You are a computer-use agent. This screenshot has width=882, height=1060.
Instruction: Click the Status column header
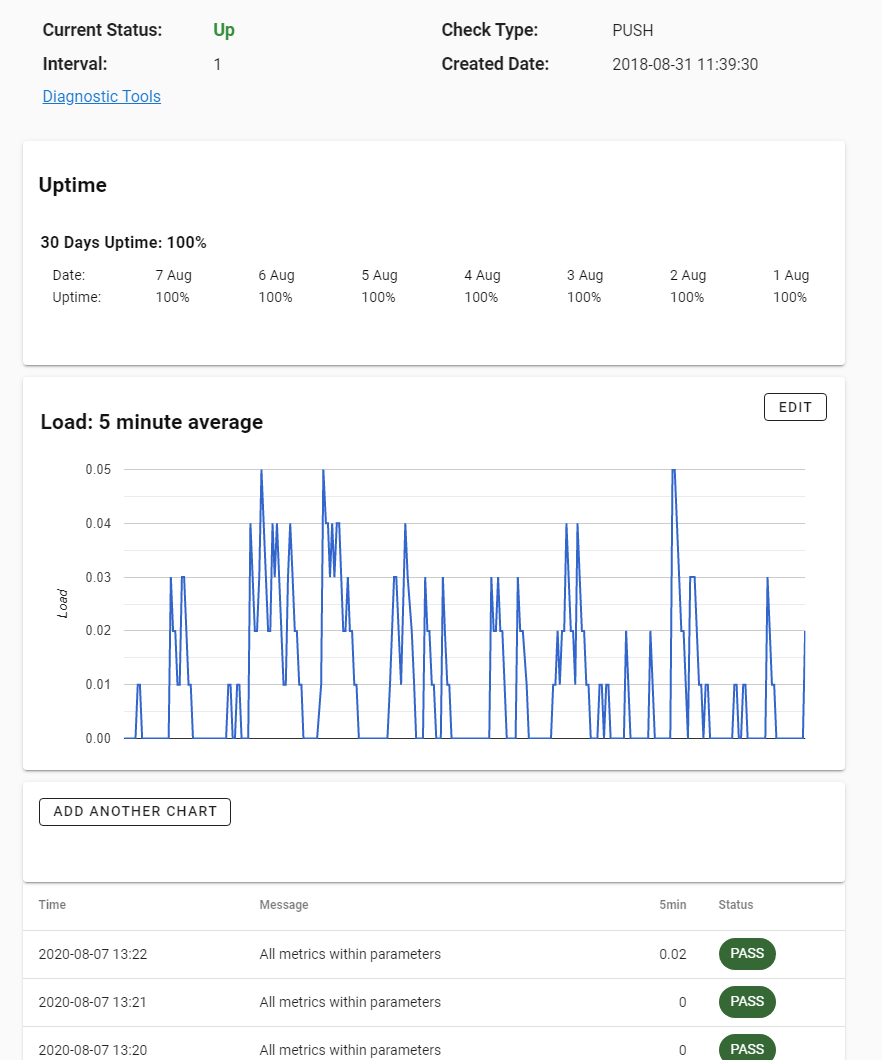click(x=735, y=905)
